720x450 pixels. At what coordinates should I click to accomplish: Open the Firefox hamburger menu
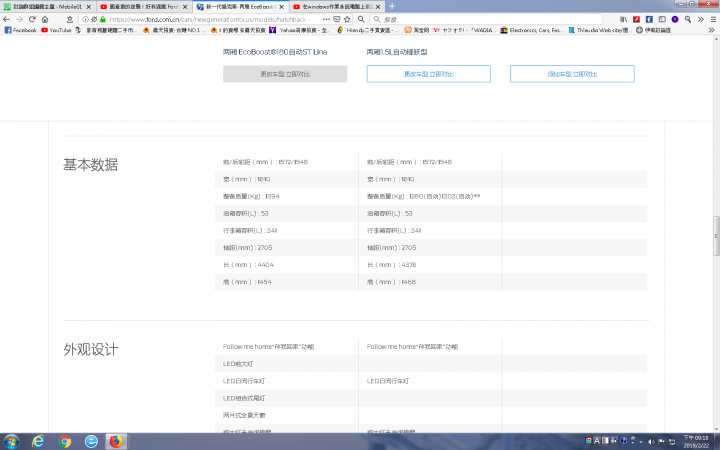(x=713, y=19)
